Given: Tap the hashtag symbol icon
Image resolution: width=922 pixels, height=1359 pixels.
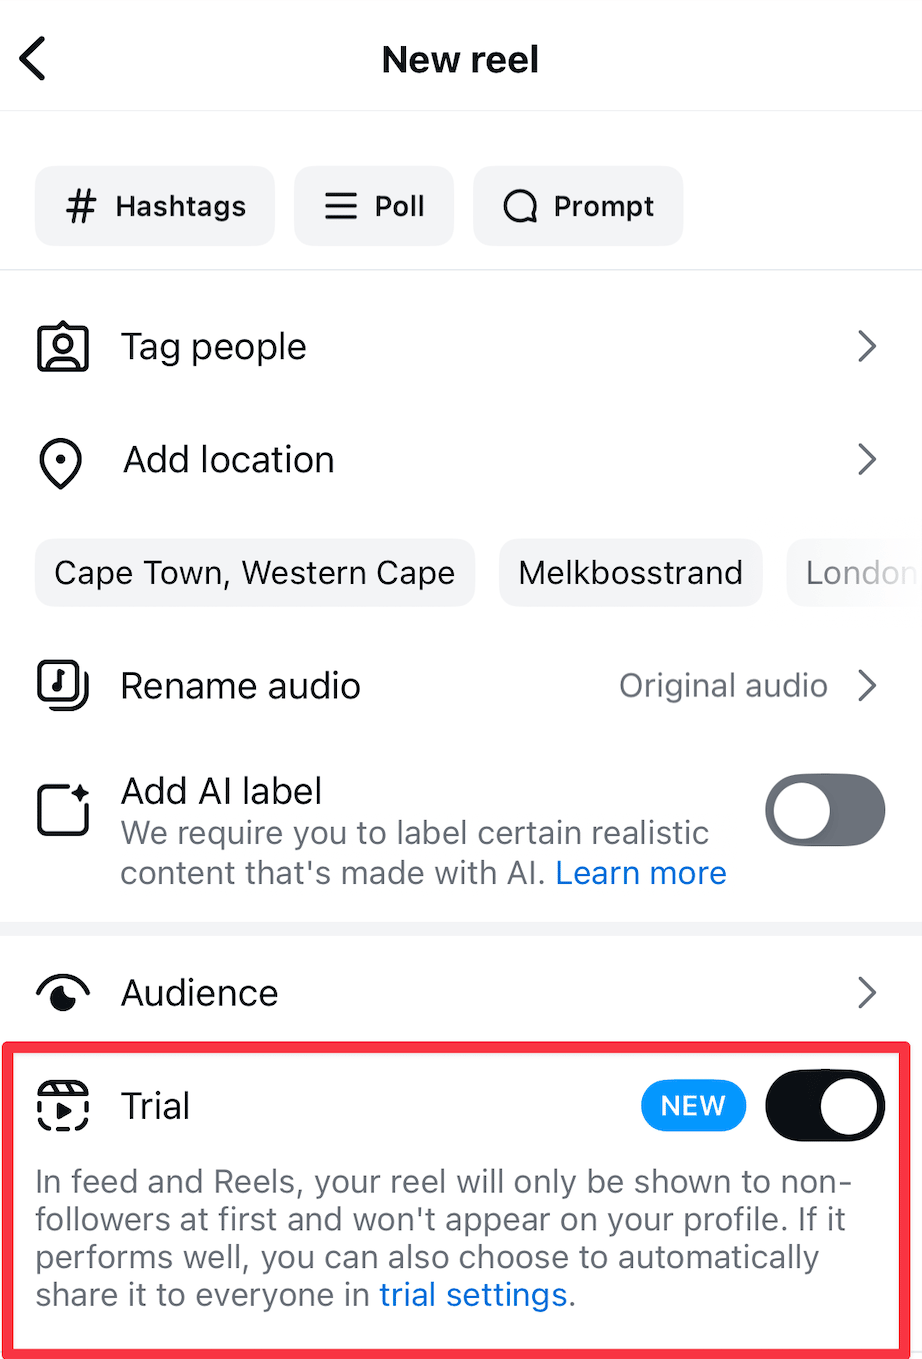Looking at the screenshot, I should point(81,206).
